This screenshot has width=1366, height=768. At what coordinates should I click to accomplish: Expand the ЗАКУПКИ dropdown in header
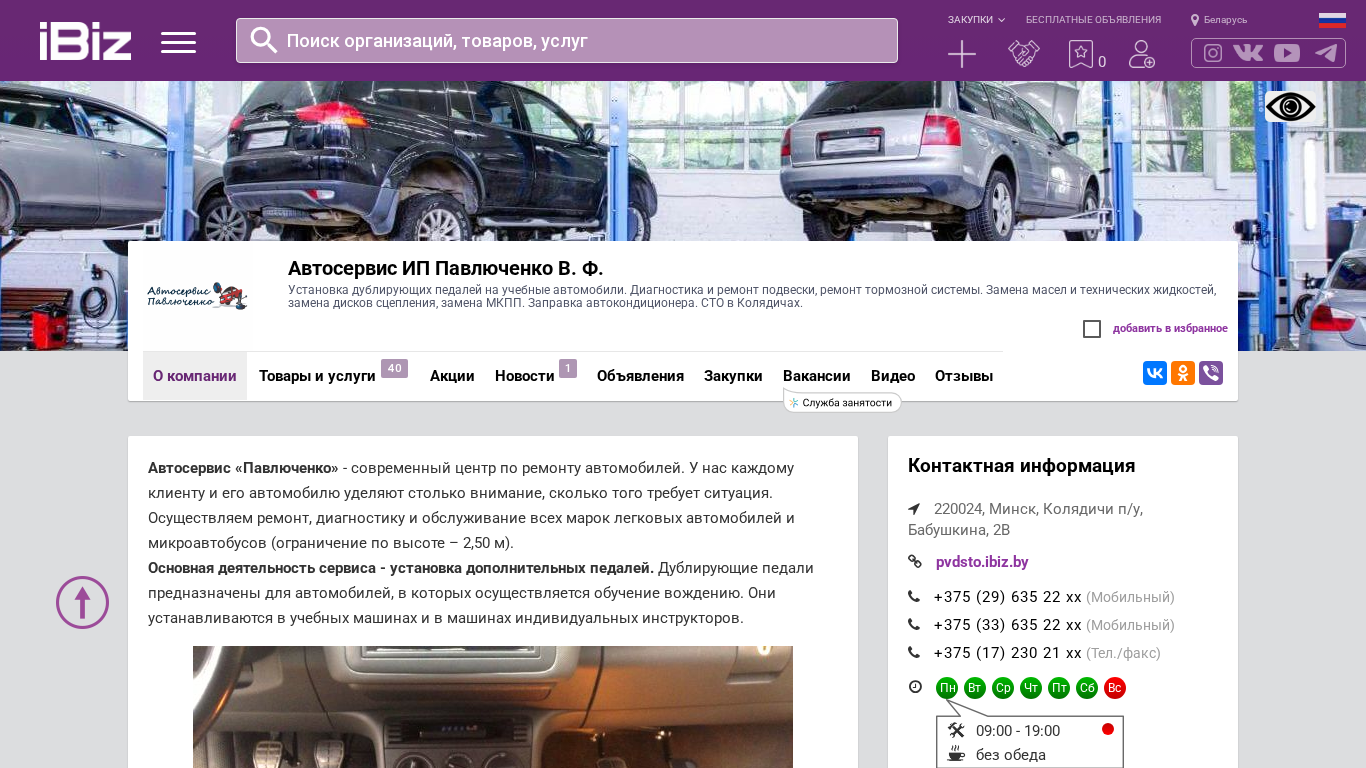pyautogui.click(x=976, y=20)
